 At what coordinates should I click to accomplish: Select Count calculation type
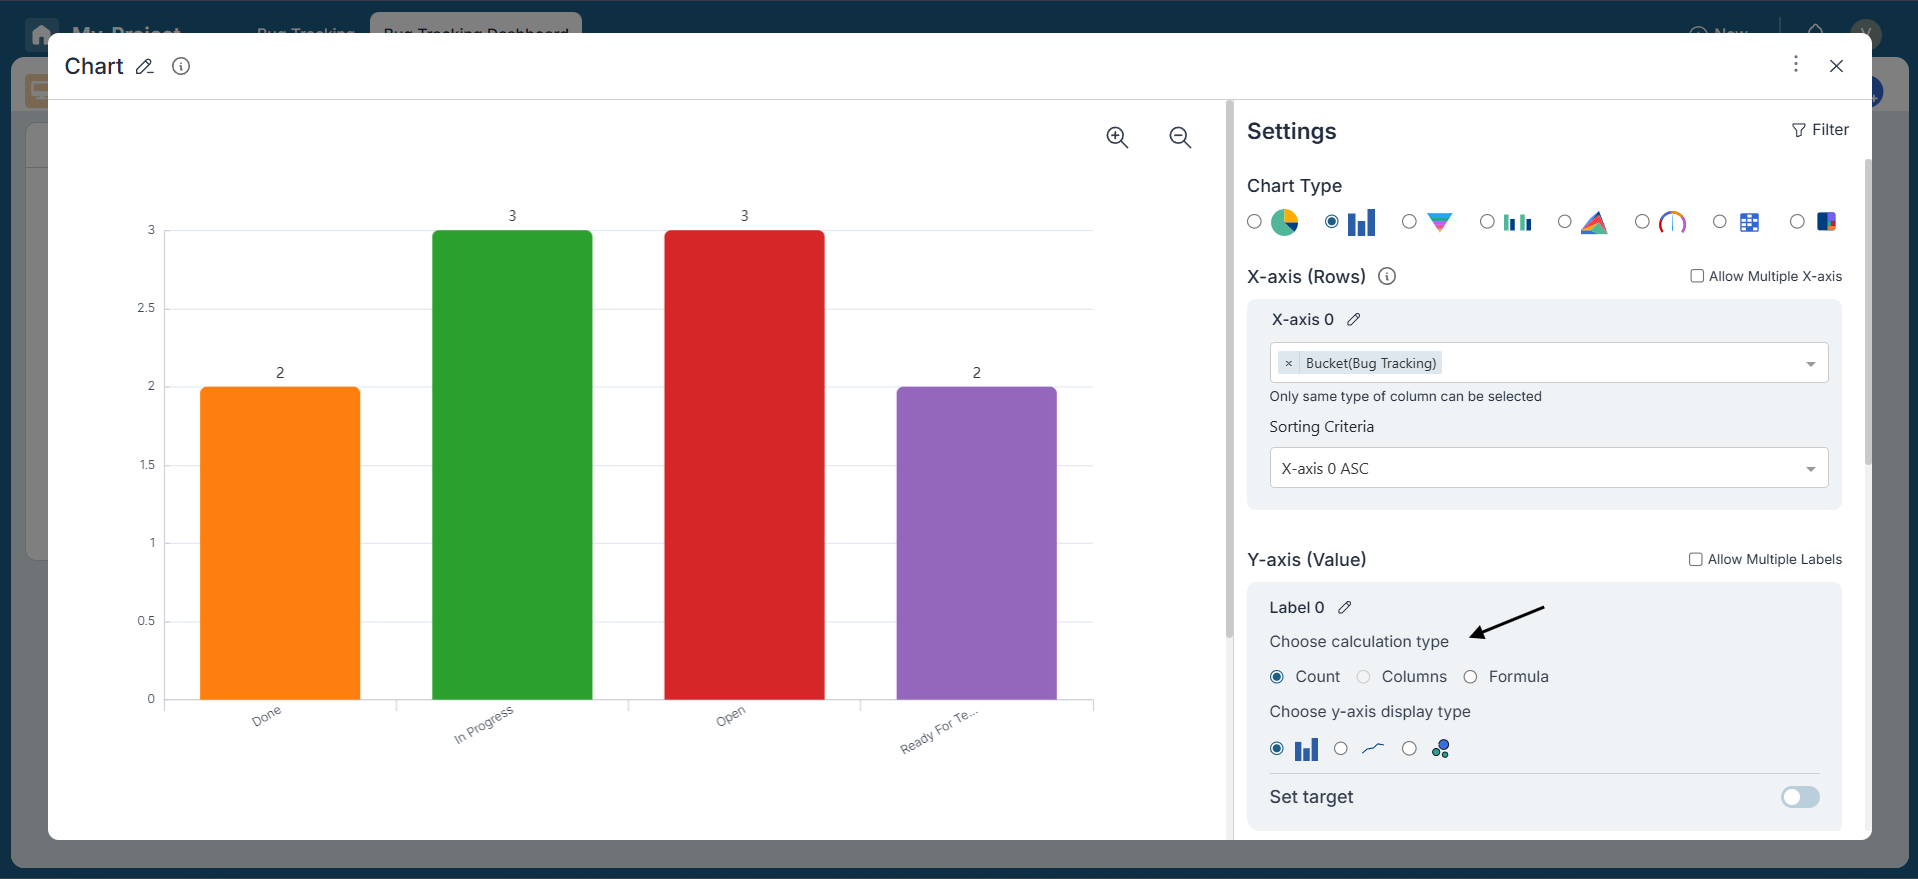pyautogui.click(x=1277, y=677)
